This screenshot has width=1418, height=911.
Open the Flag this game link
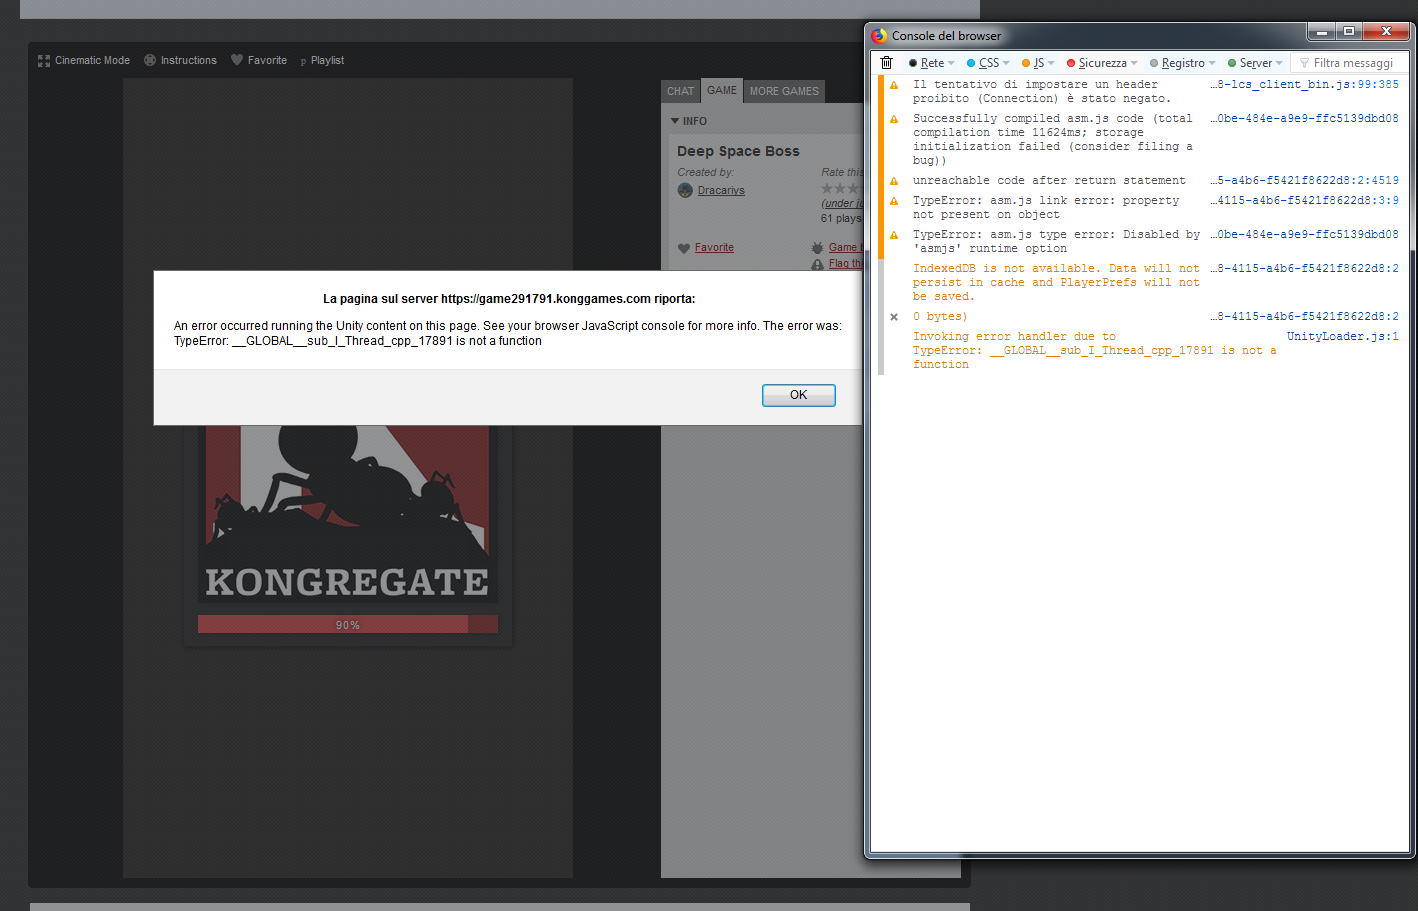(845, 264)
